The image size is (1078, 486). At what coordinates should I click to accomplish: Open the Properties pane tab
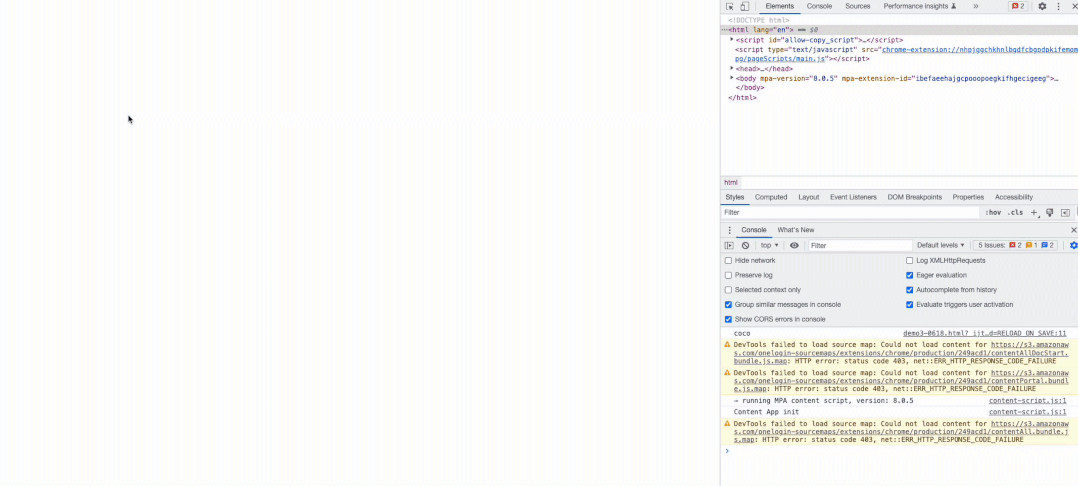point(968,197)
